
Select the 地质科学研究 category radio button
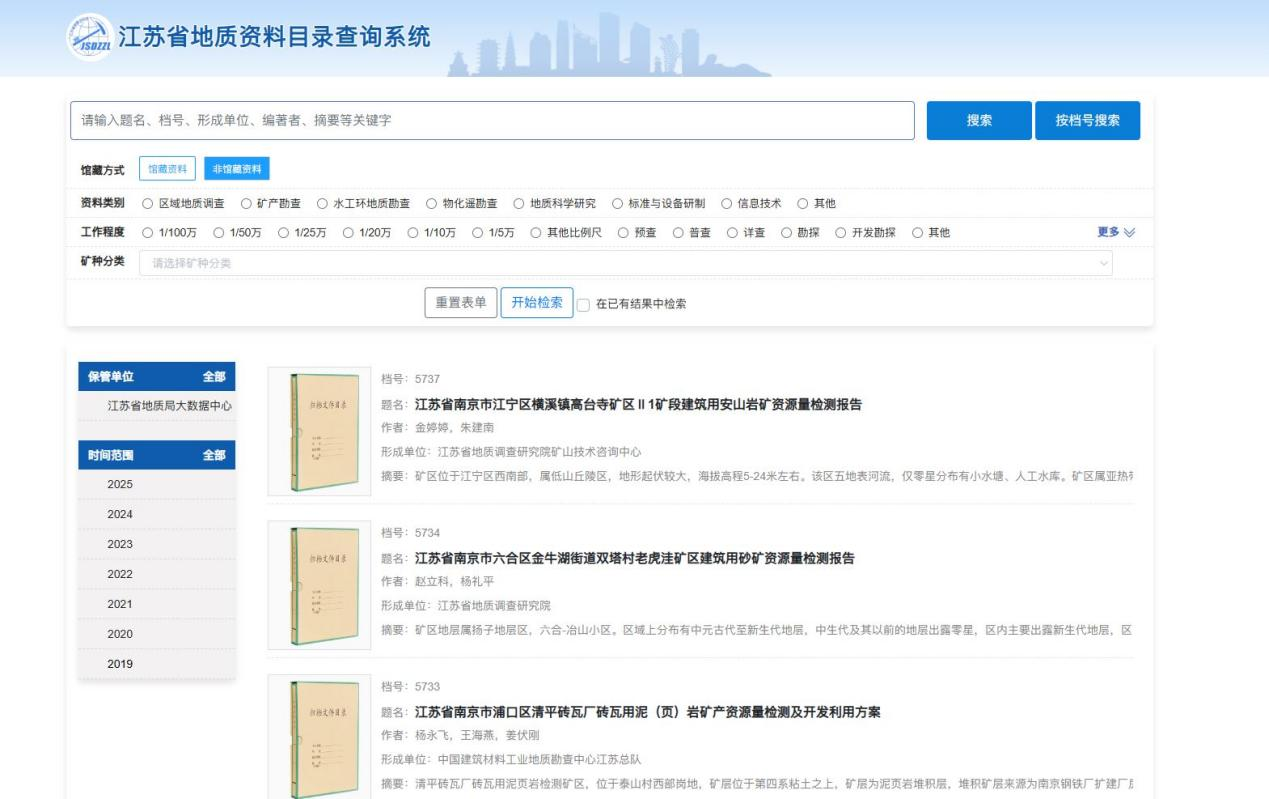520,204
